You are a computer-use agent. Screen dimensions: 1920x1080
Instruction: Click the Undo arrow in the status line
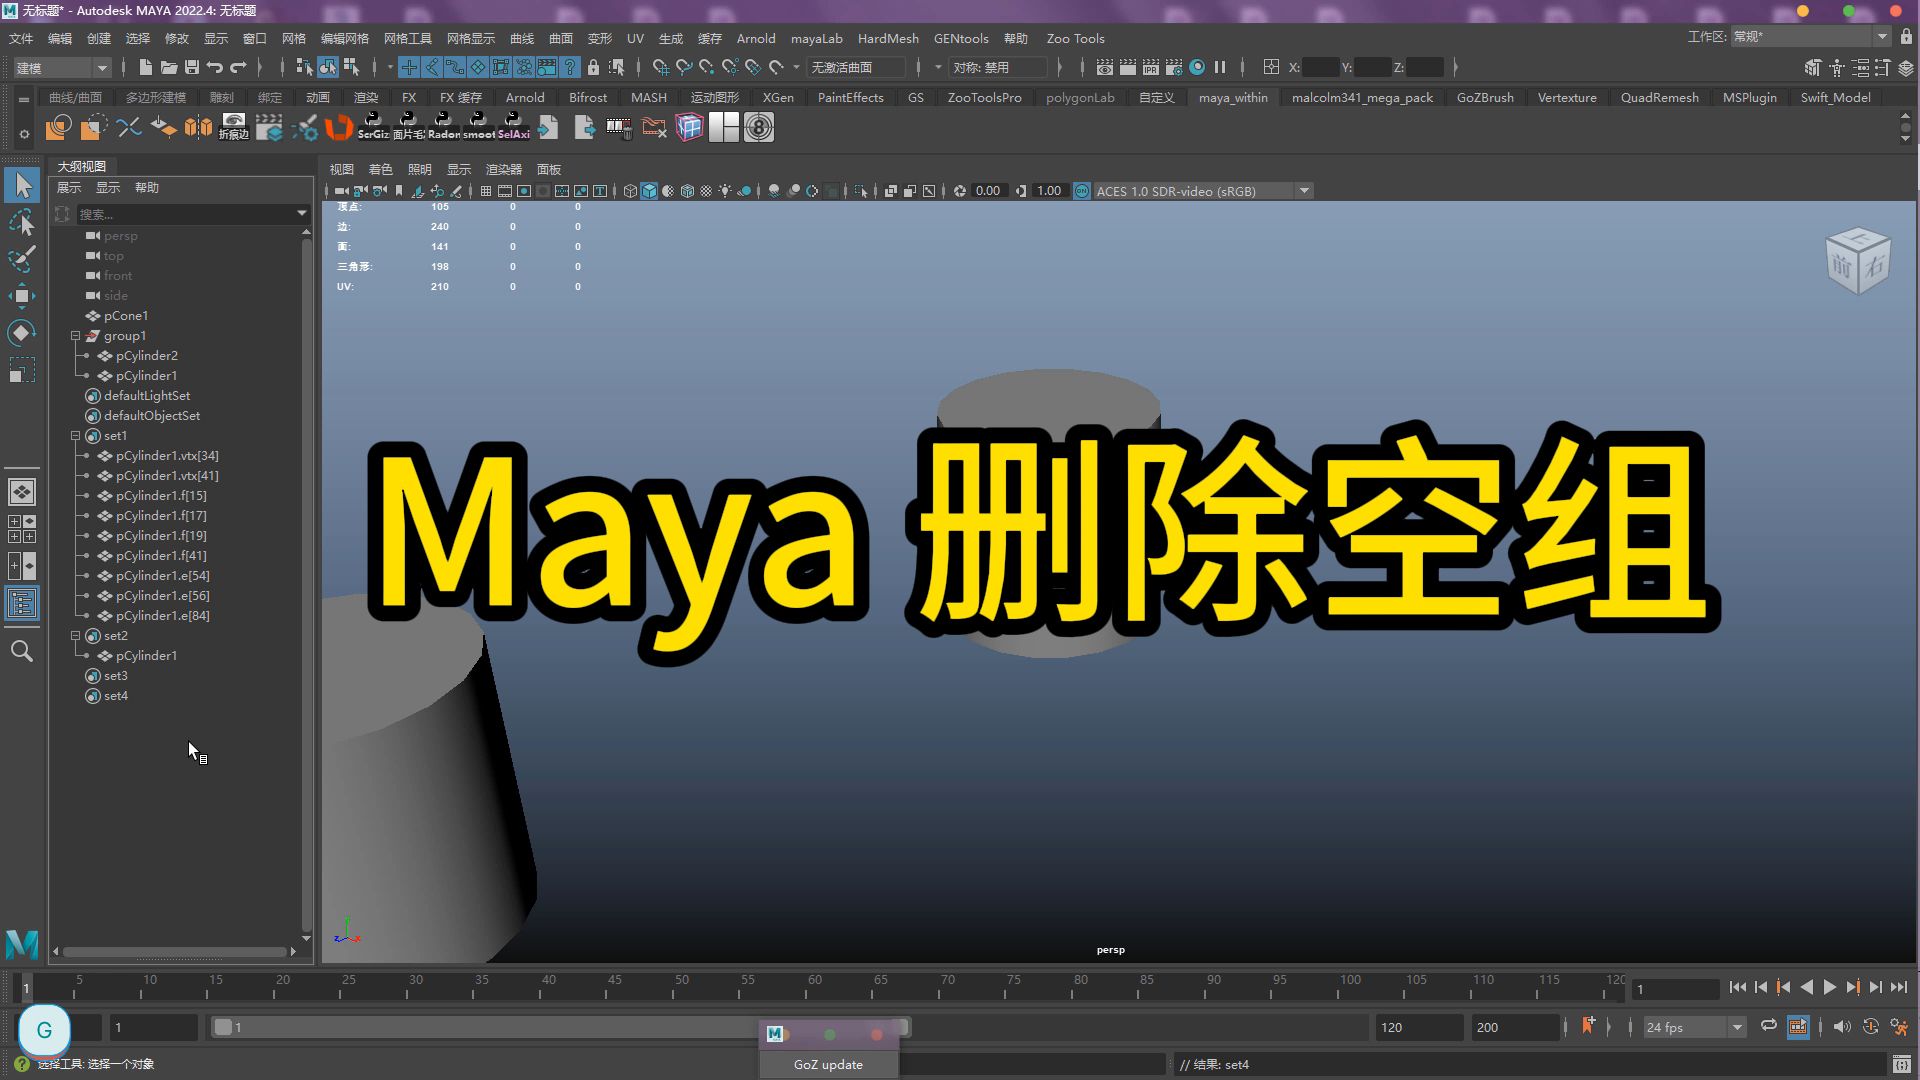click(x=215, y=67)
